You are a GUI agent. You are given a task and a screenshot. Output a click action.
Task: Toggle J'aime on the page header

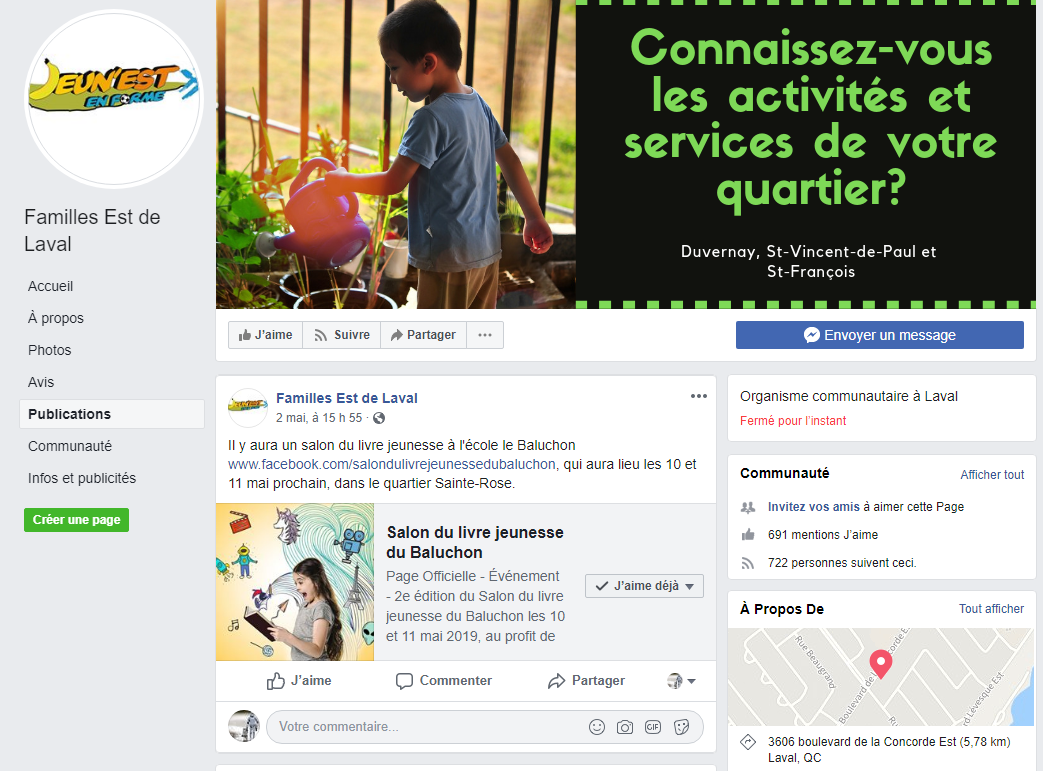[265, 335]
